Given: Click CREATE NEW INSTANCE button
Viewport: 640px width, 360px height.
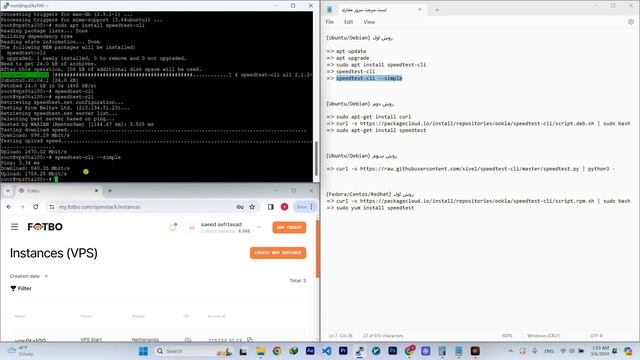Looking at the screenshot, I should [278, 253].
